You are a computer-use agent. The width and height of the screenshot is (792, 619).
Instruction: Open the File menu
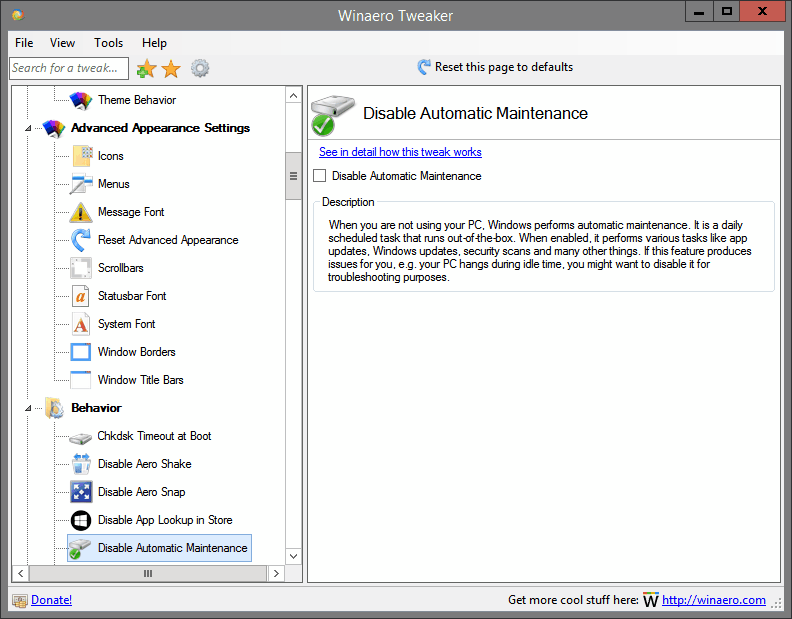point(24,43)
